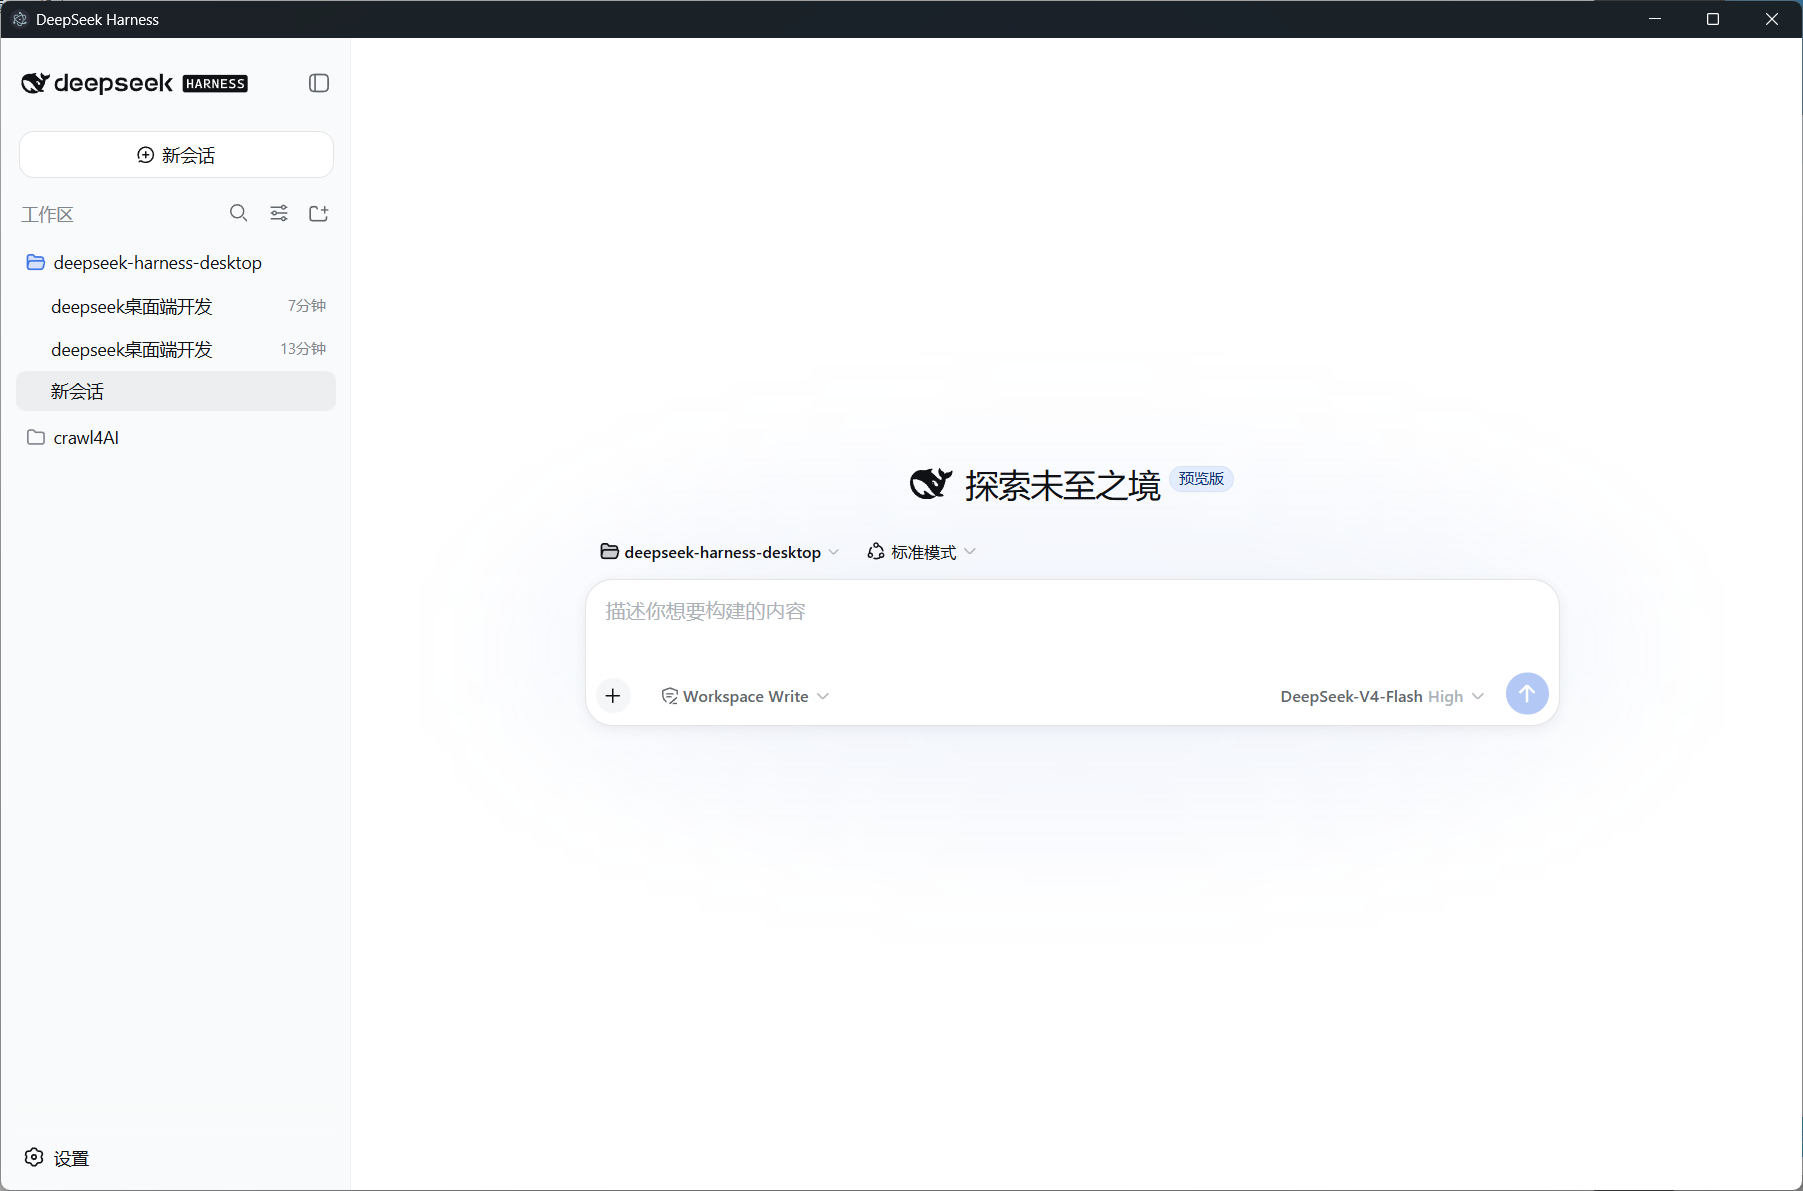Open the 标准模式 mode dropdown

pyautogui.click(x=921, y=552)
